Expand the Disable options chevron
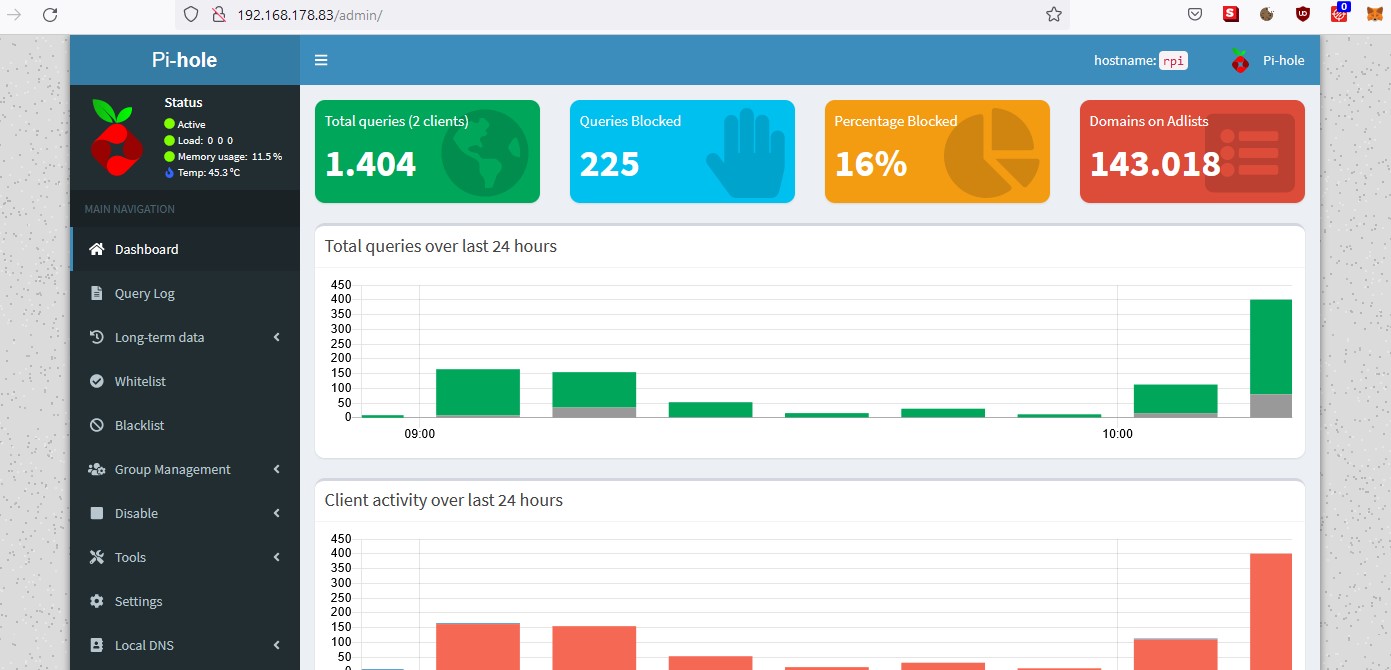 tap(276, 513)
